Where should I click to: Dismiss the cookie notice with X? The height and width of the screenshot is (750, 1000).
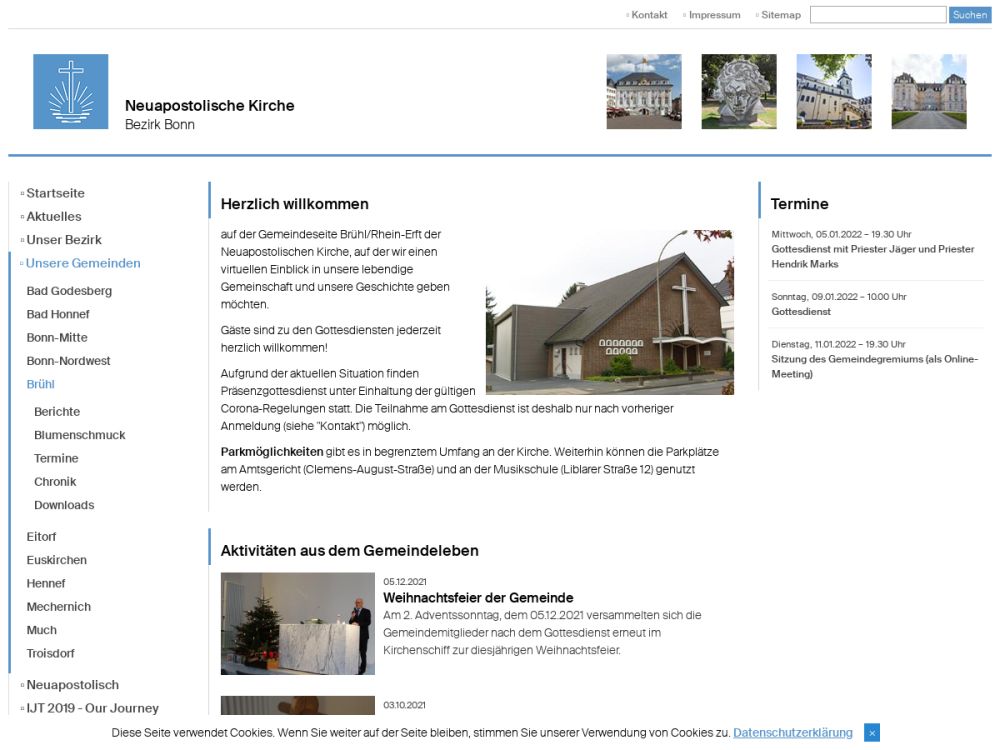[x=871, y=733]
